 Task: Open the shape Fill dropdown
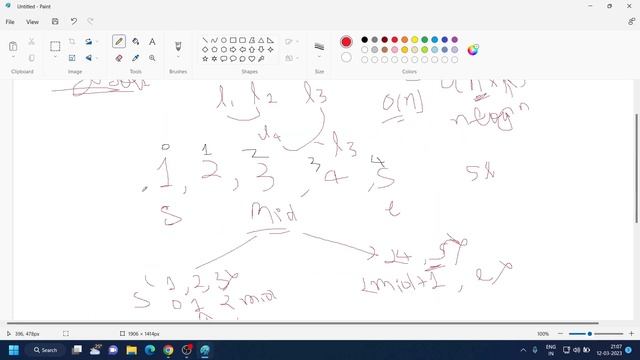click(292, 58)
